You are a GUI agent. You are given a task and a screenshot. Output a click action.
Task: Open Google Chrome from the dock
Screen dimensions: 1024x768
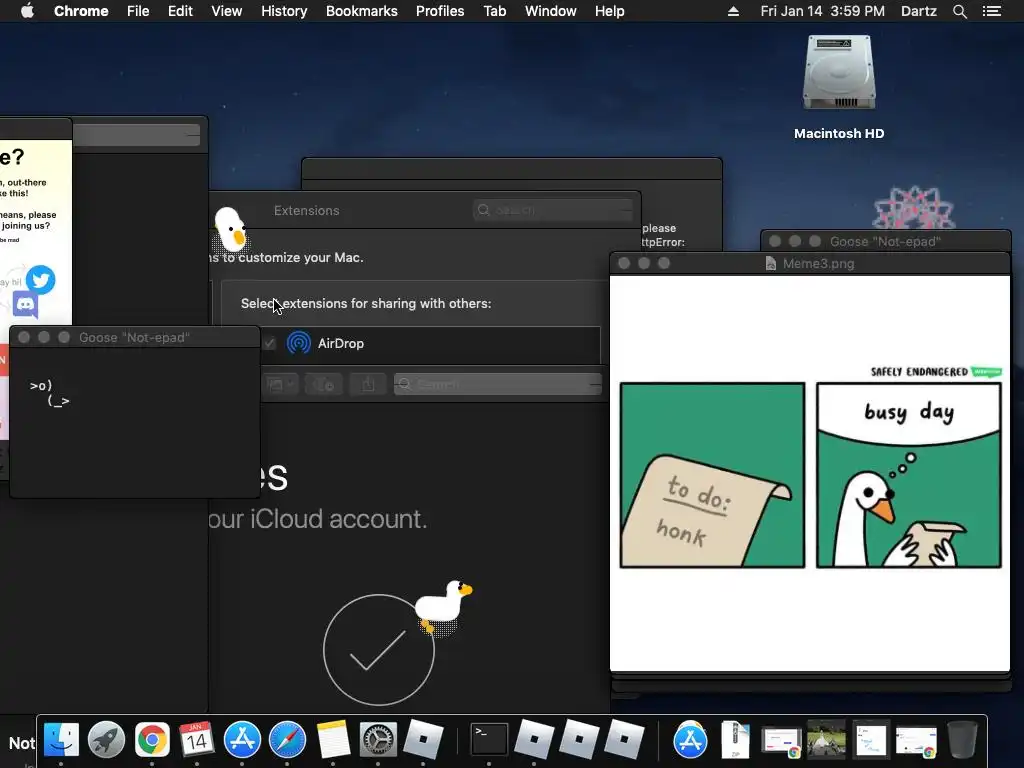(x=152, y=740)
